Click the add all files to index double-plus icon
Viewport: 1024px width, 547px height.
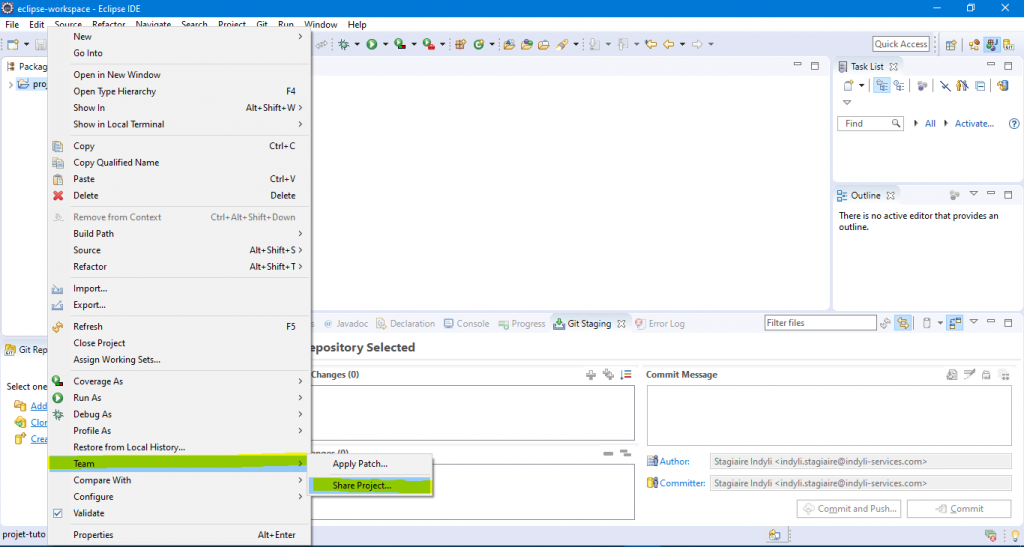coord(608,375)
